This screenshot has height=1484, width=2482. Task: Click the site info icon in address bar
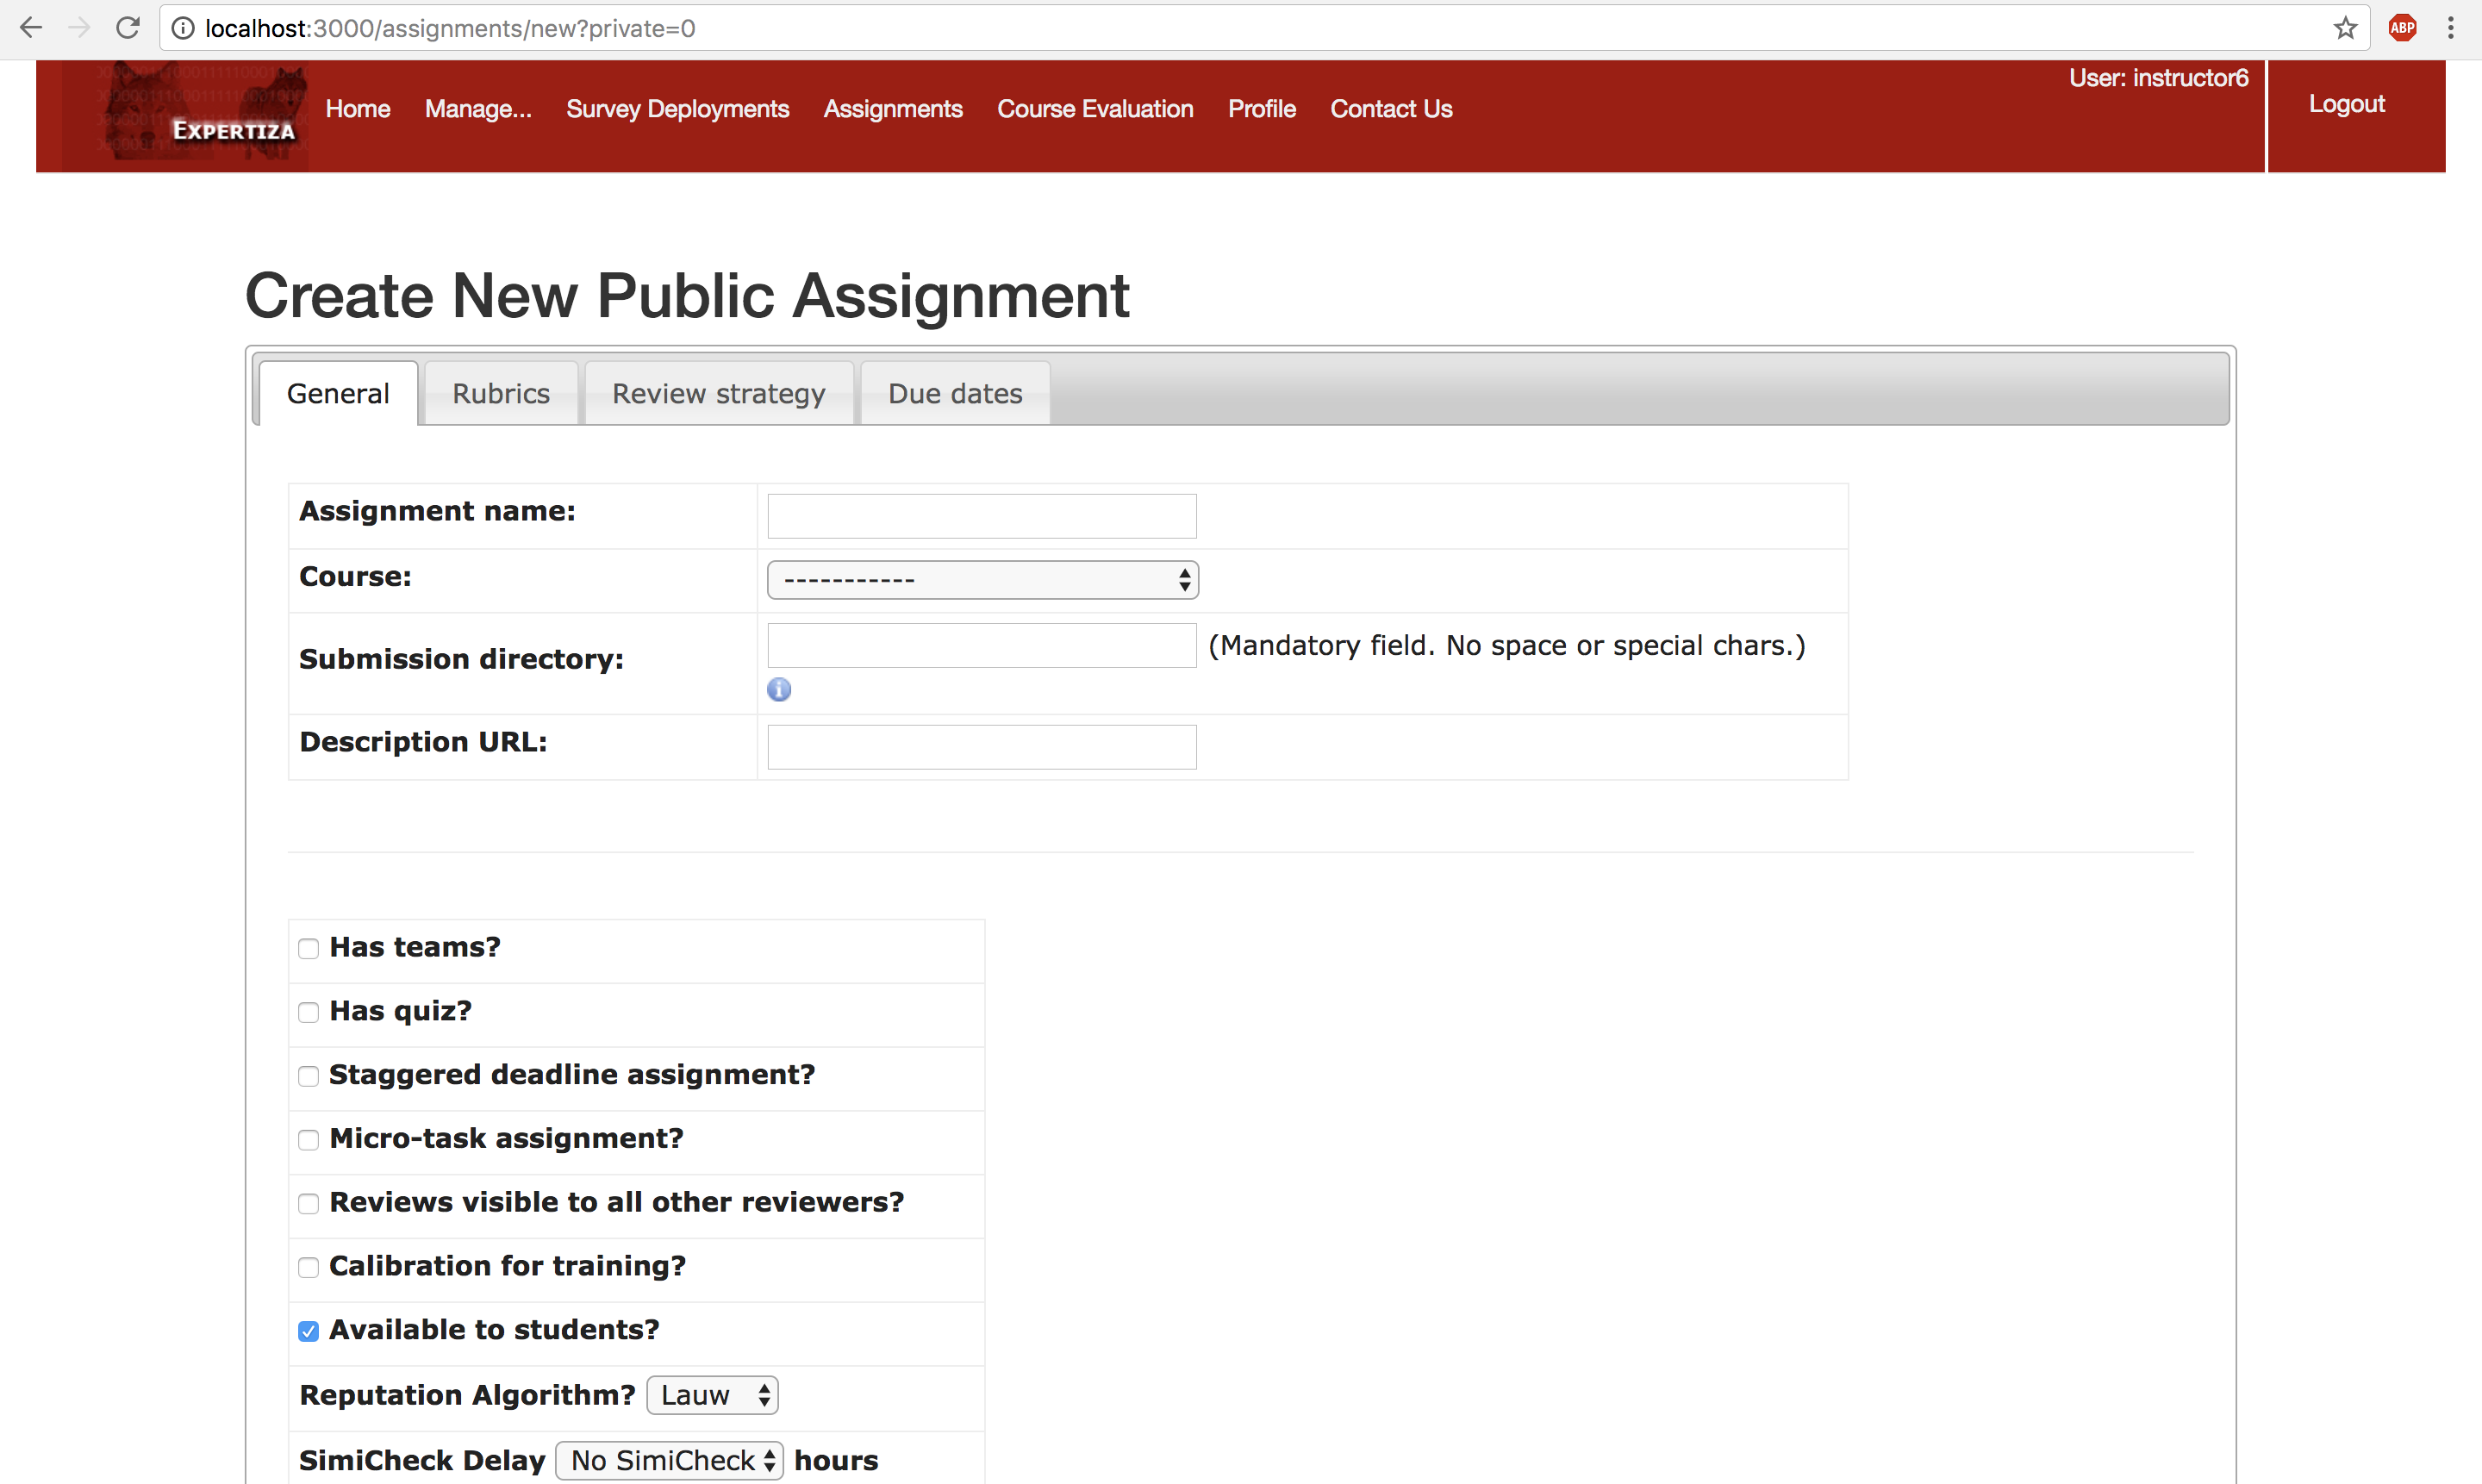(x=183, y=28)
